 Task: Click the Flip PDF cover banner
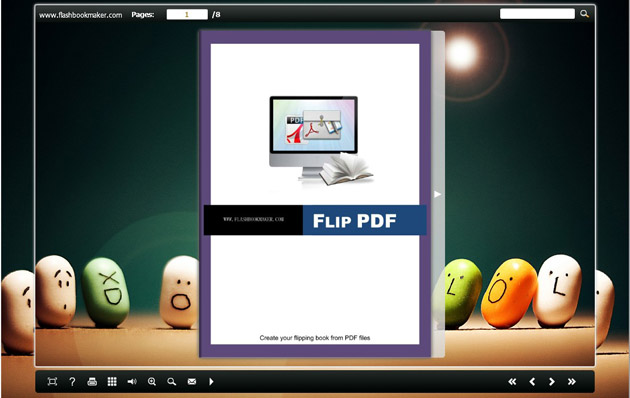[x=315, y=220]
